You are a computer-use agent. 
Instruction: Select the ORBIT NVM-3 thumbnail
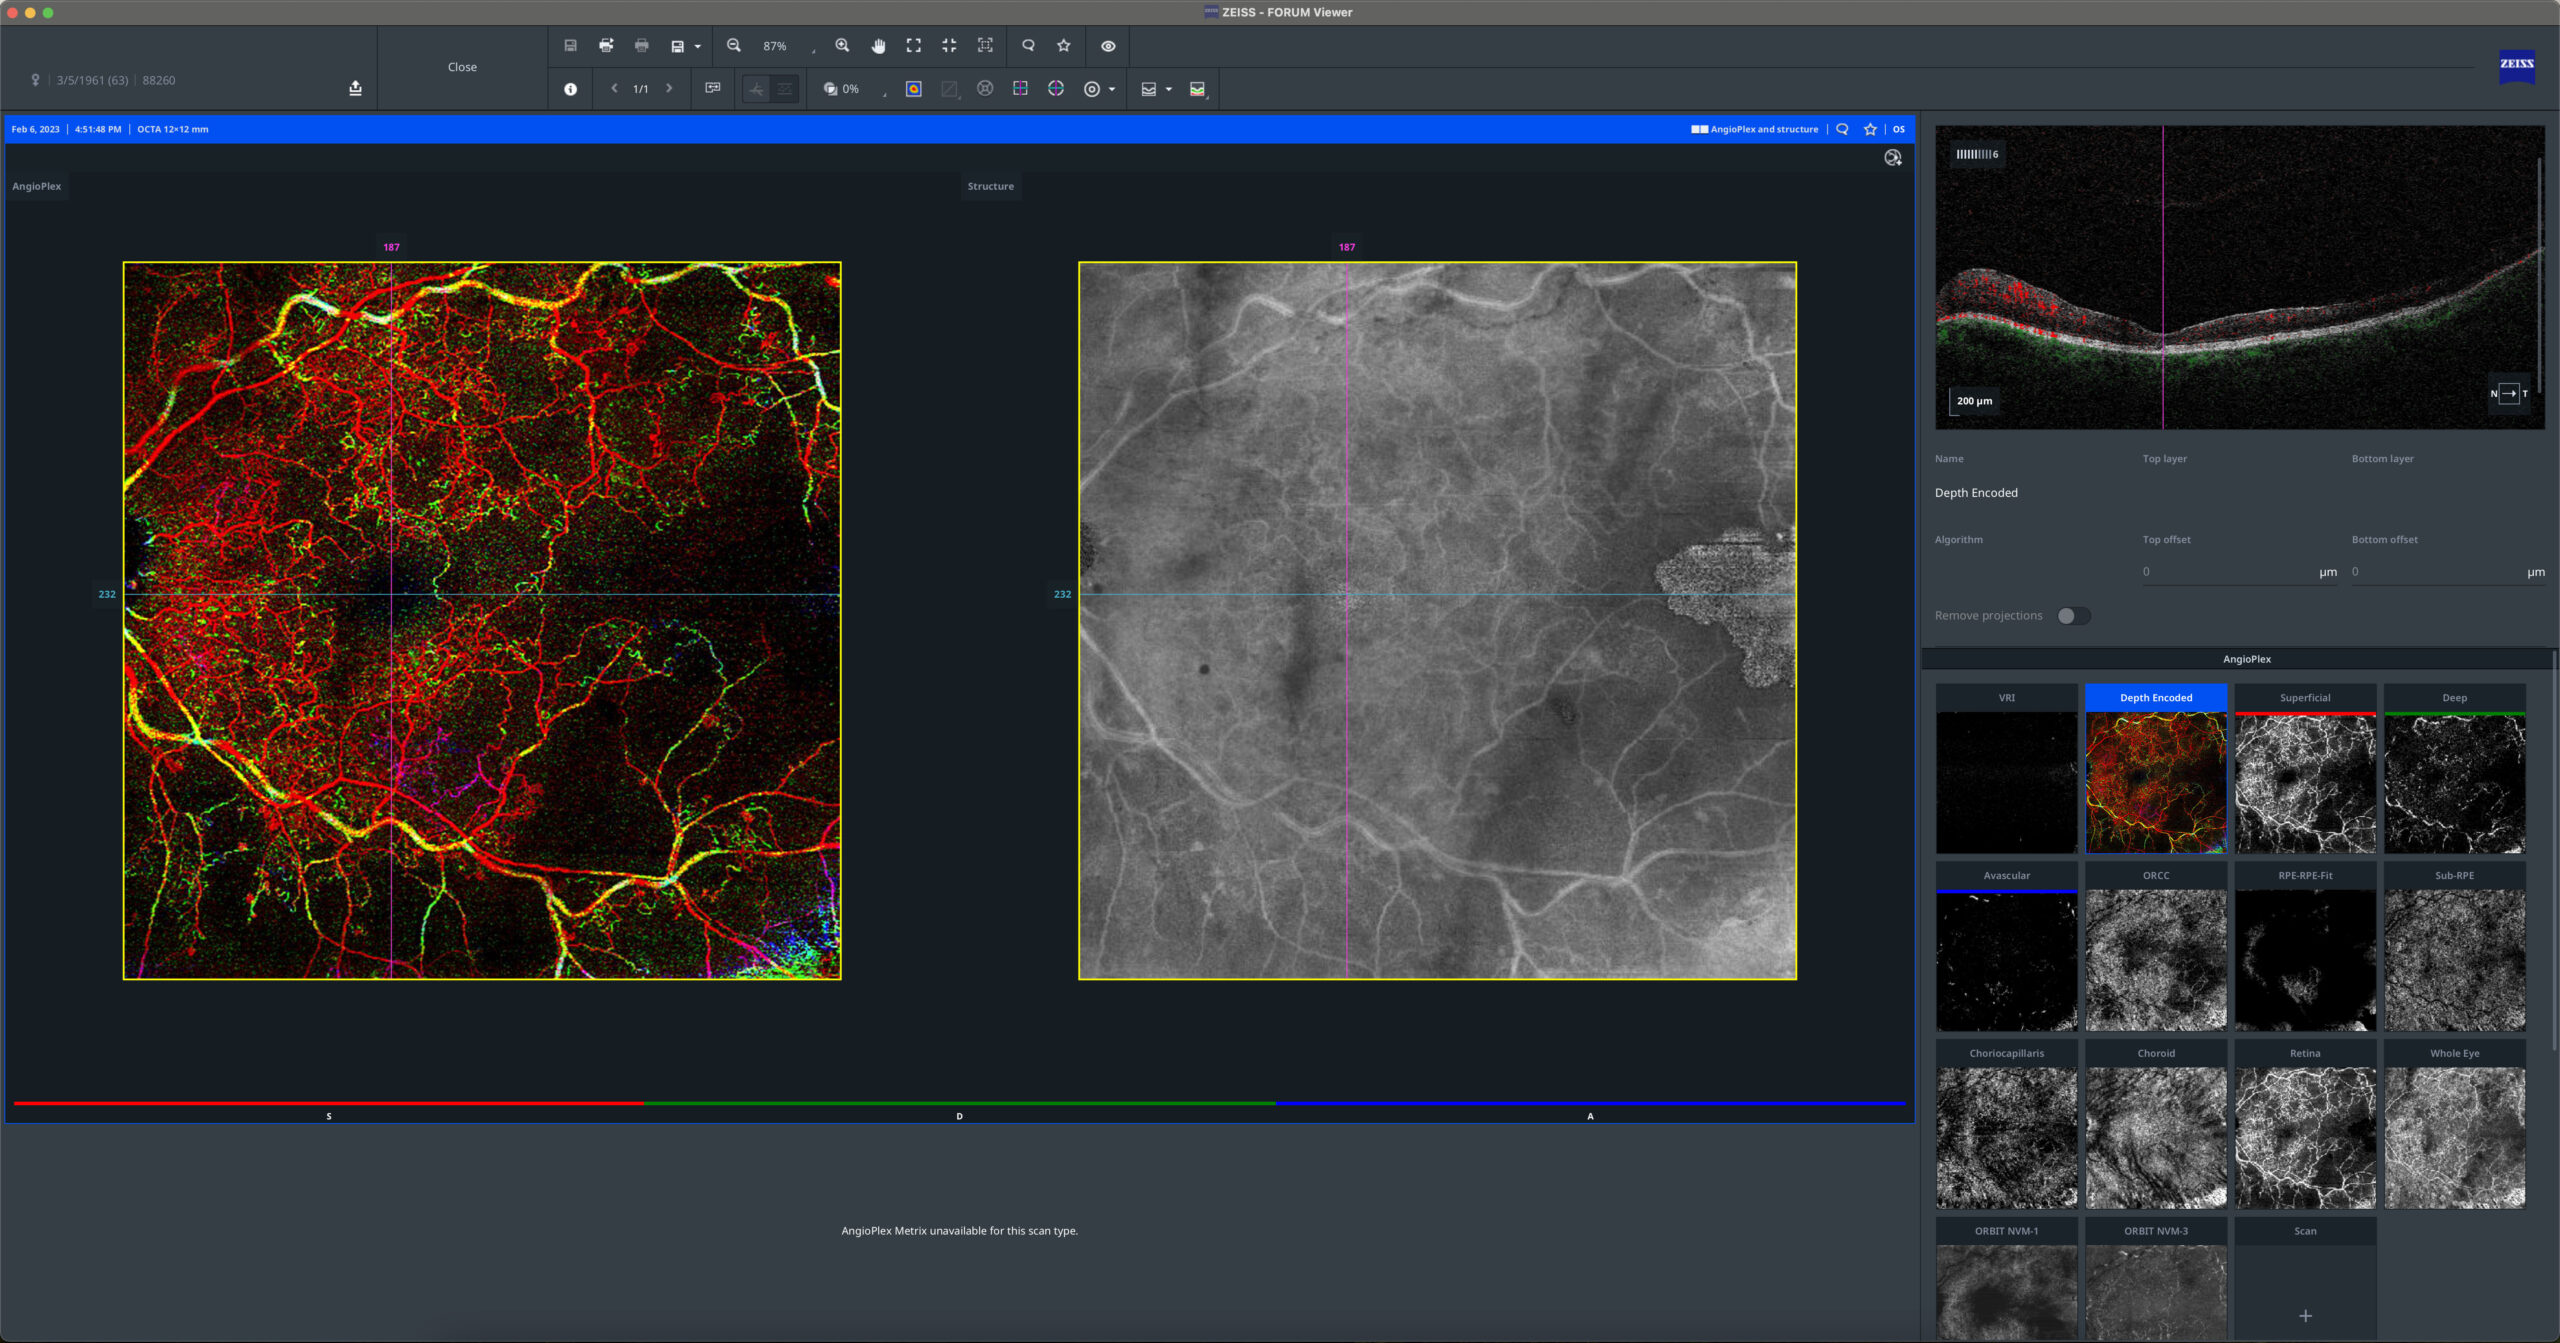[2156, 1280]
